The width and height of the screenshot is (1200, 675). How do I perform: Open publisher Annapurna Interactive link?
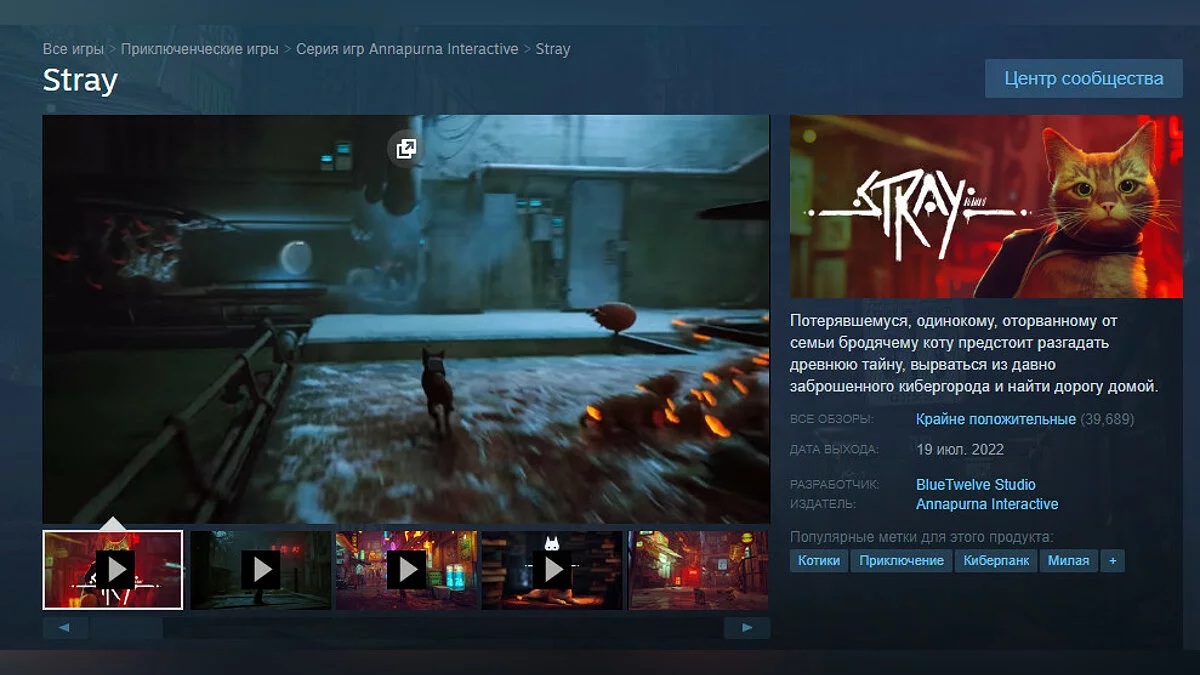(987, 504)
